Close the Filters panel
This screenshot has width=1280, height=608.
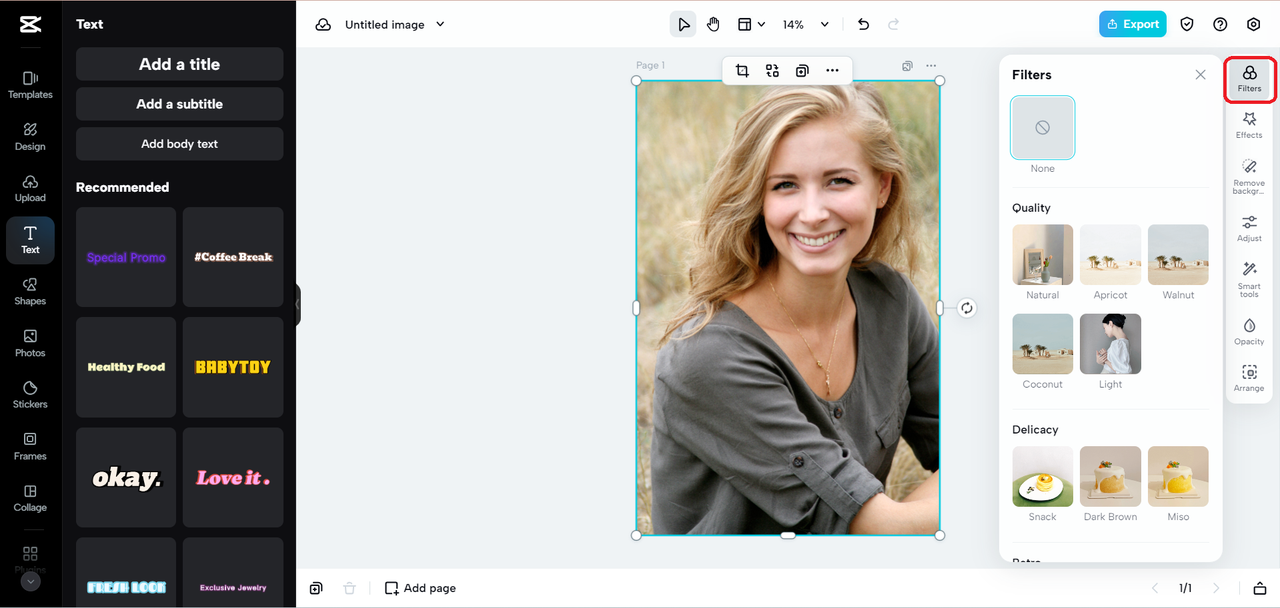point(1200,75)
